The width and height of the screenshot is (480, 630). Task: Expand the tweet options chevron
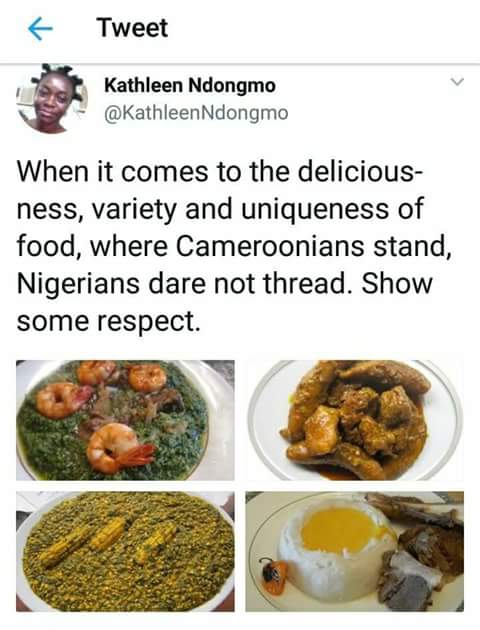click(x=457, y=82)
